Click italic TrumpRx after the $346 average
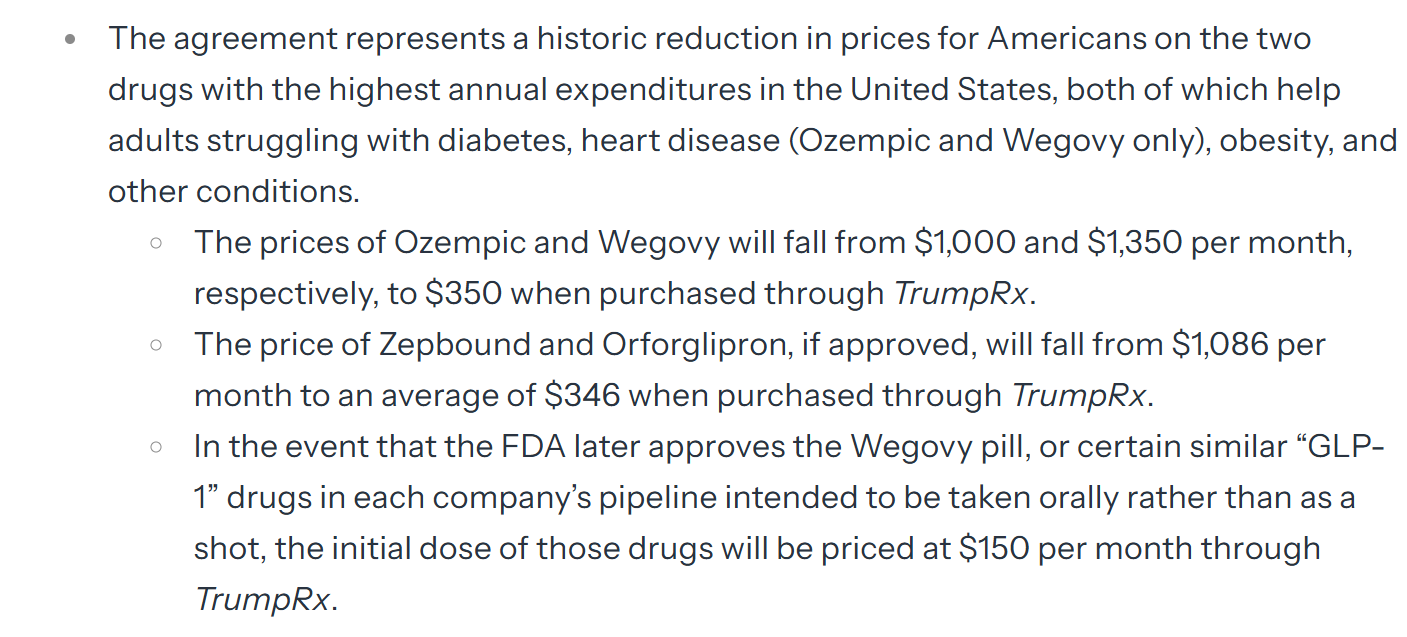 pyautogui.click(x=1079, y=395)
